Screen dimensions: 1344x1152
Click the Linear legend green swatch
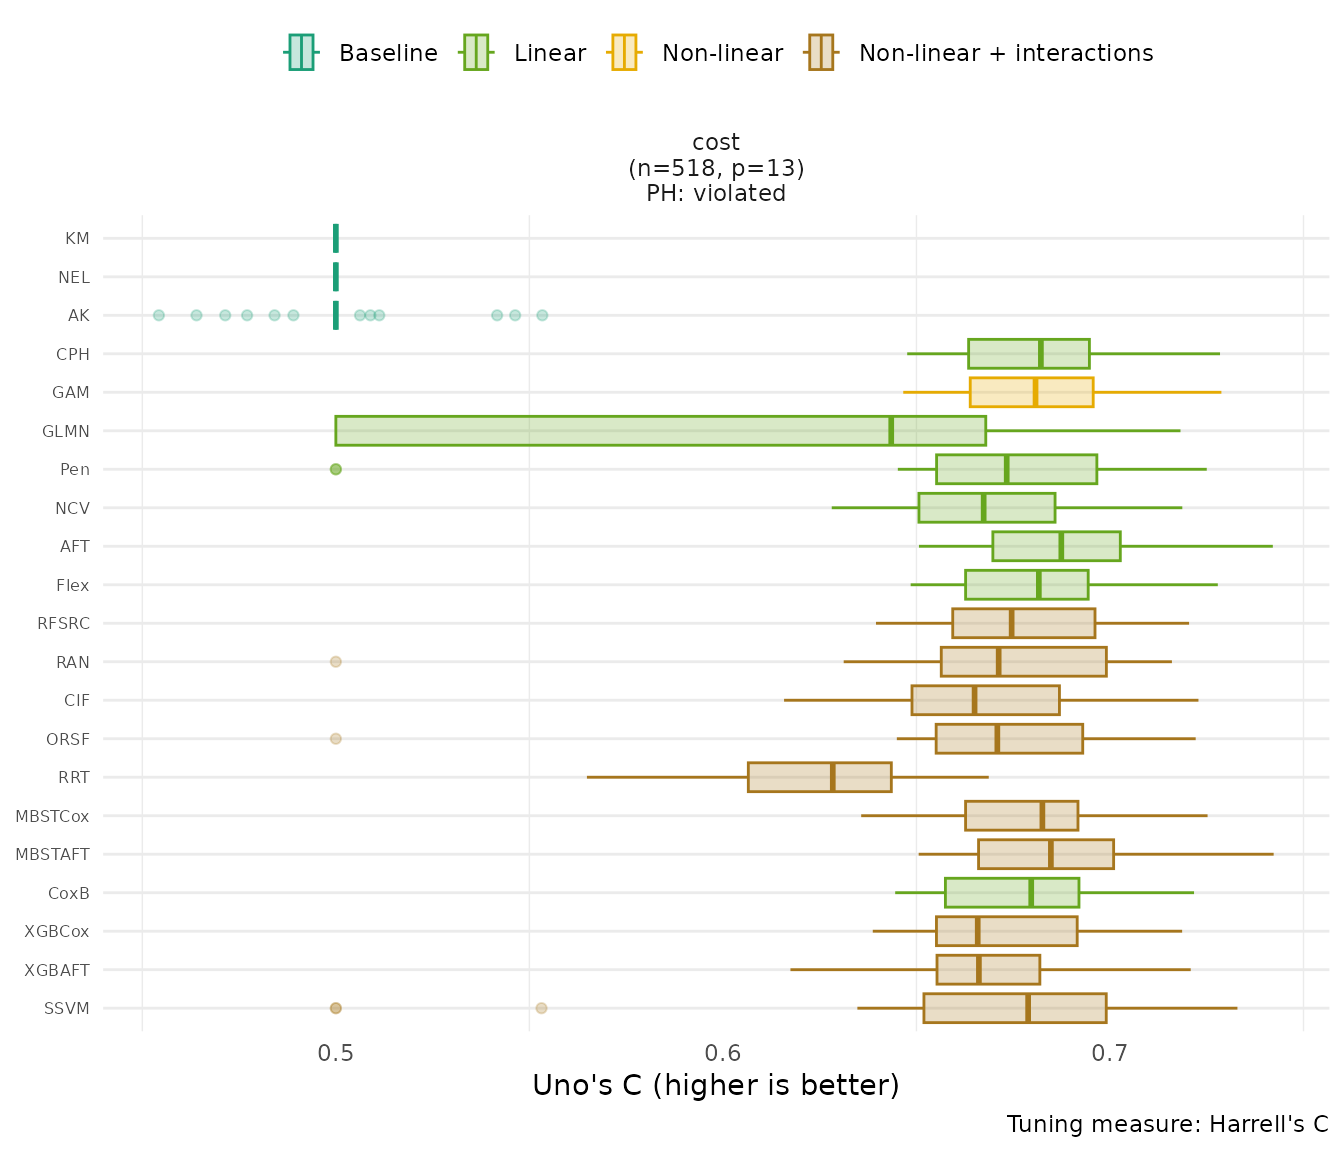tap(475, 53)
